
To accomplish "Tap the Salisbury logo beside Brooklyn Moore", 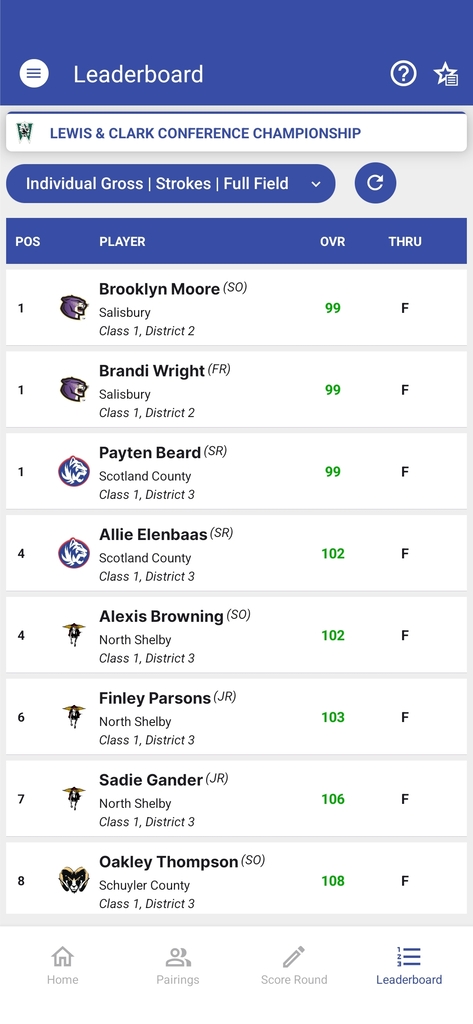I will [x=74, y=308].
